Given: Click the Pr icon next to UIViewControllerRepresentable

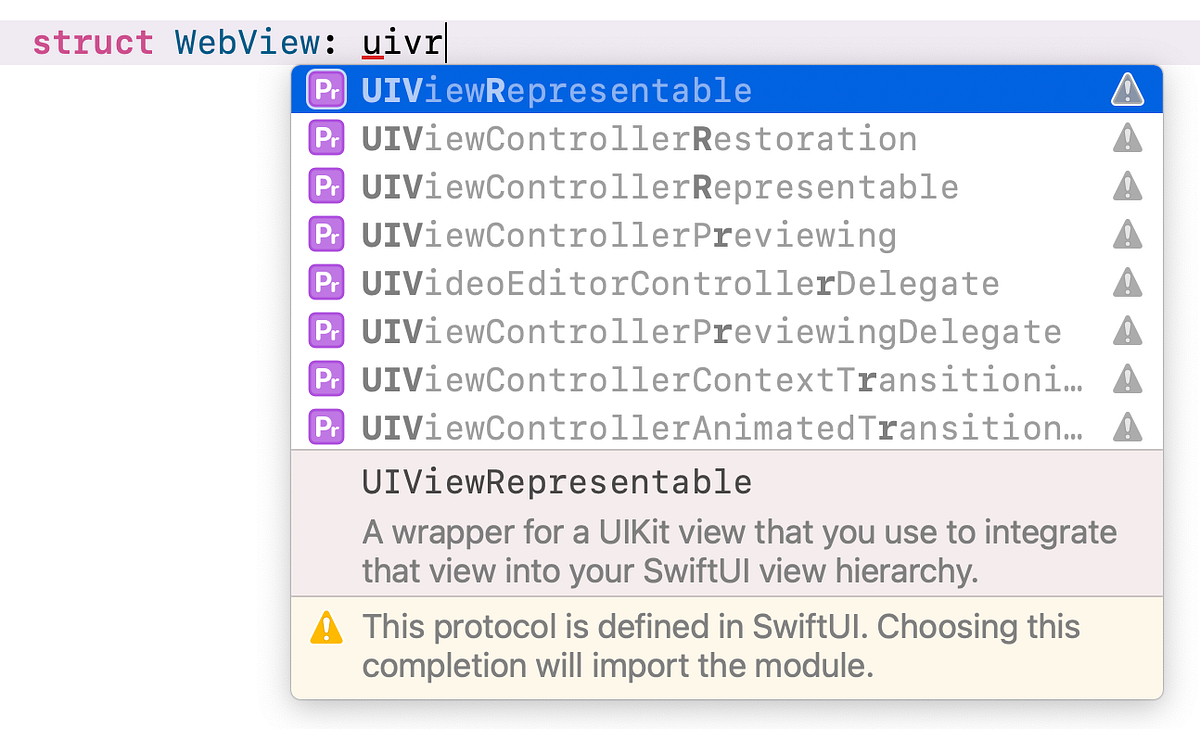Looking at the screenshot, I should [326, 185].
